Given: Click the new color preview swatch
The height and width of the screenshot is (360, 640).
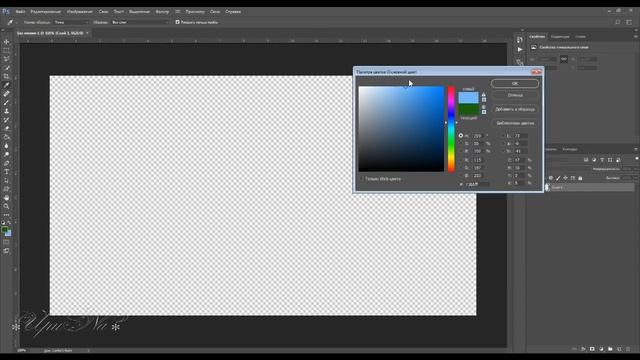Looking at the screenshot, I should 468,98.
